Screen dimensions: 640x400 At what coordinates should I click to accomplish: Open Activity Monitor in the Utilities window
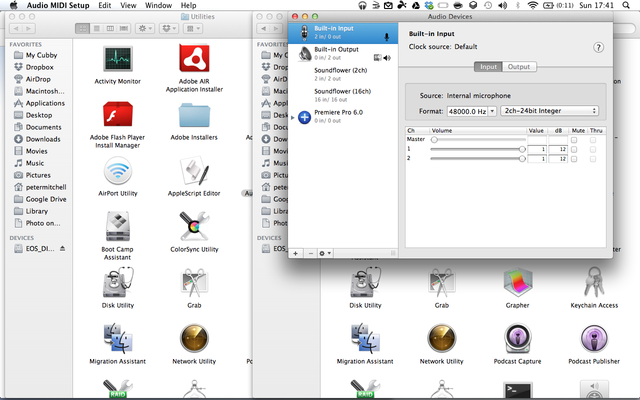[118, 60]
